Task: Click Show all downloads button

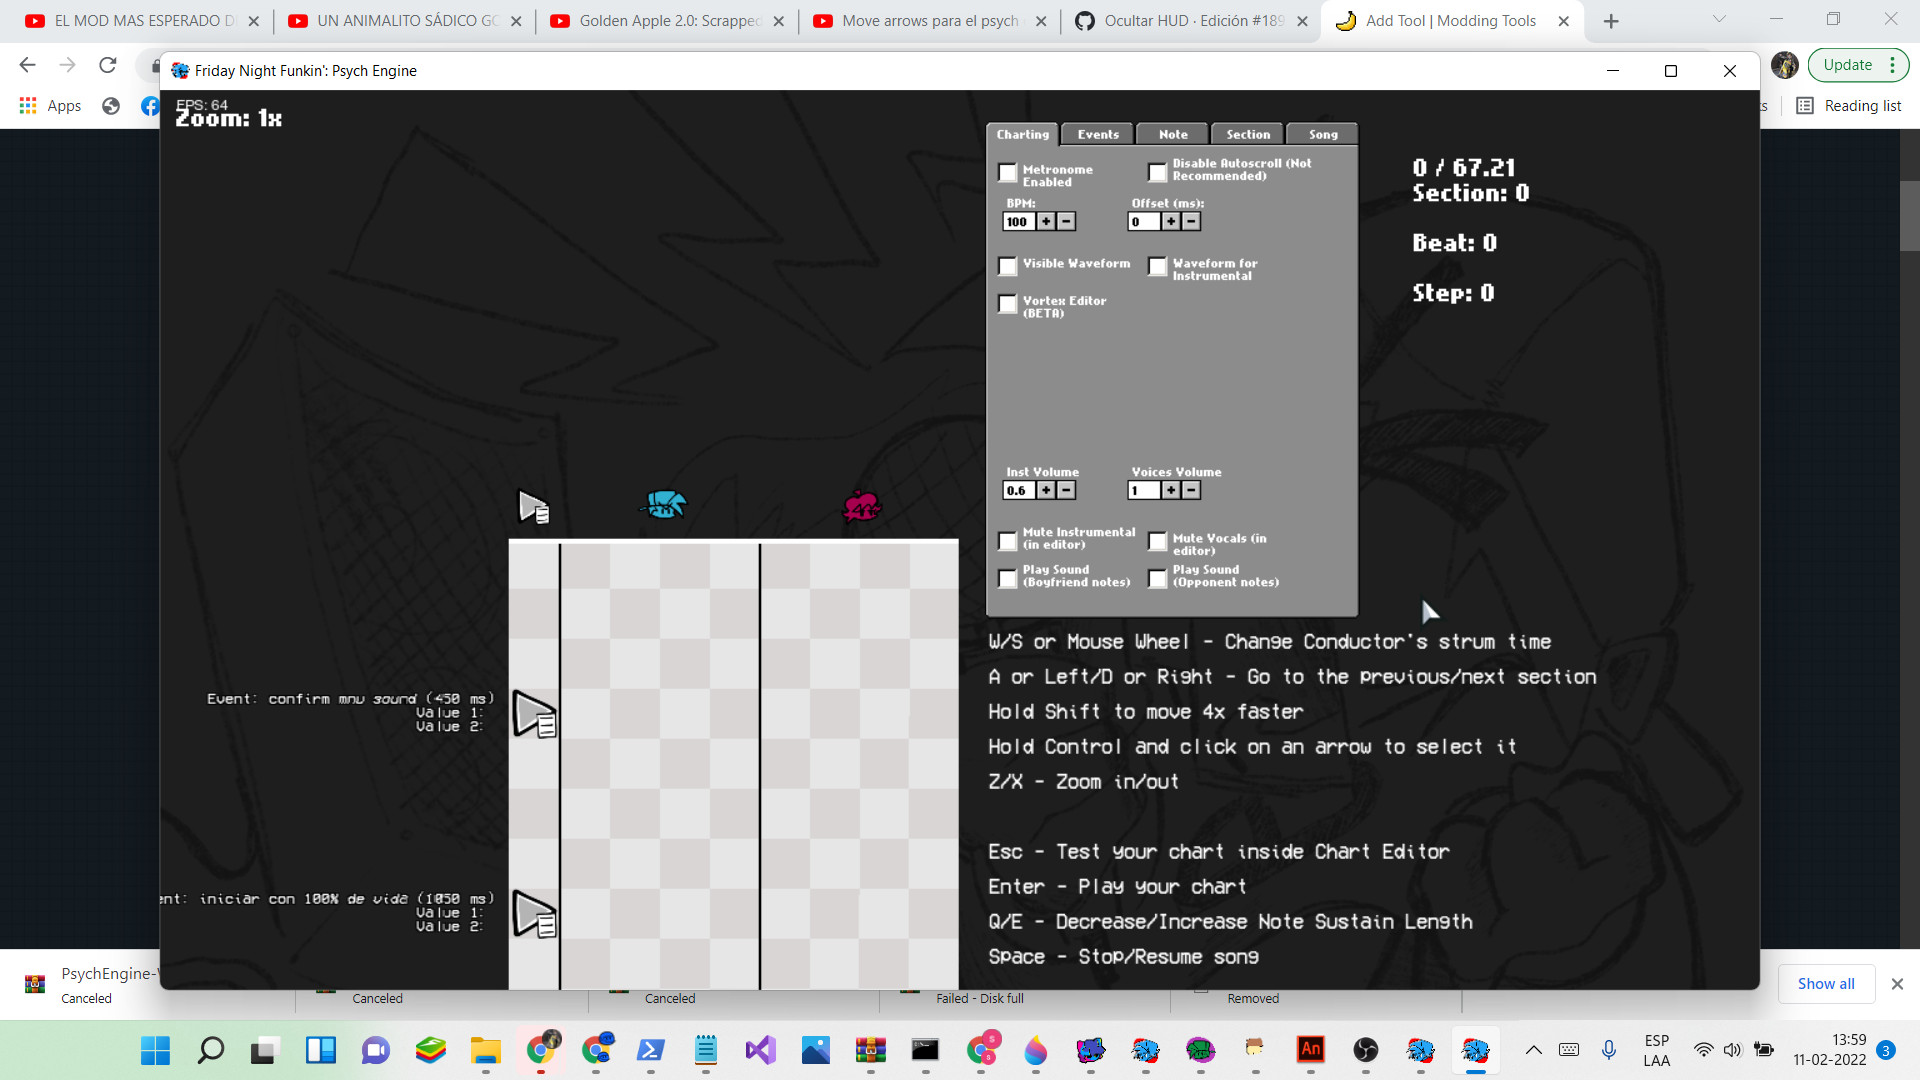Action: 1825,984
